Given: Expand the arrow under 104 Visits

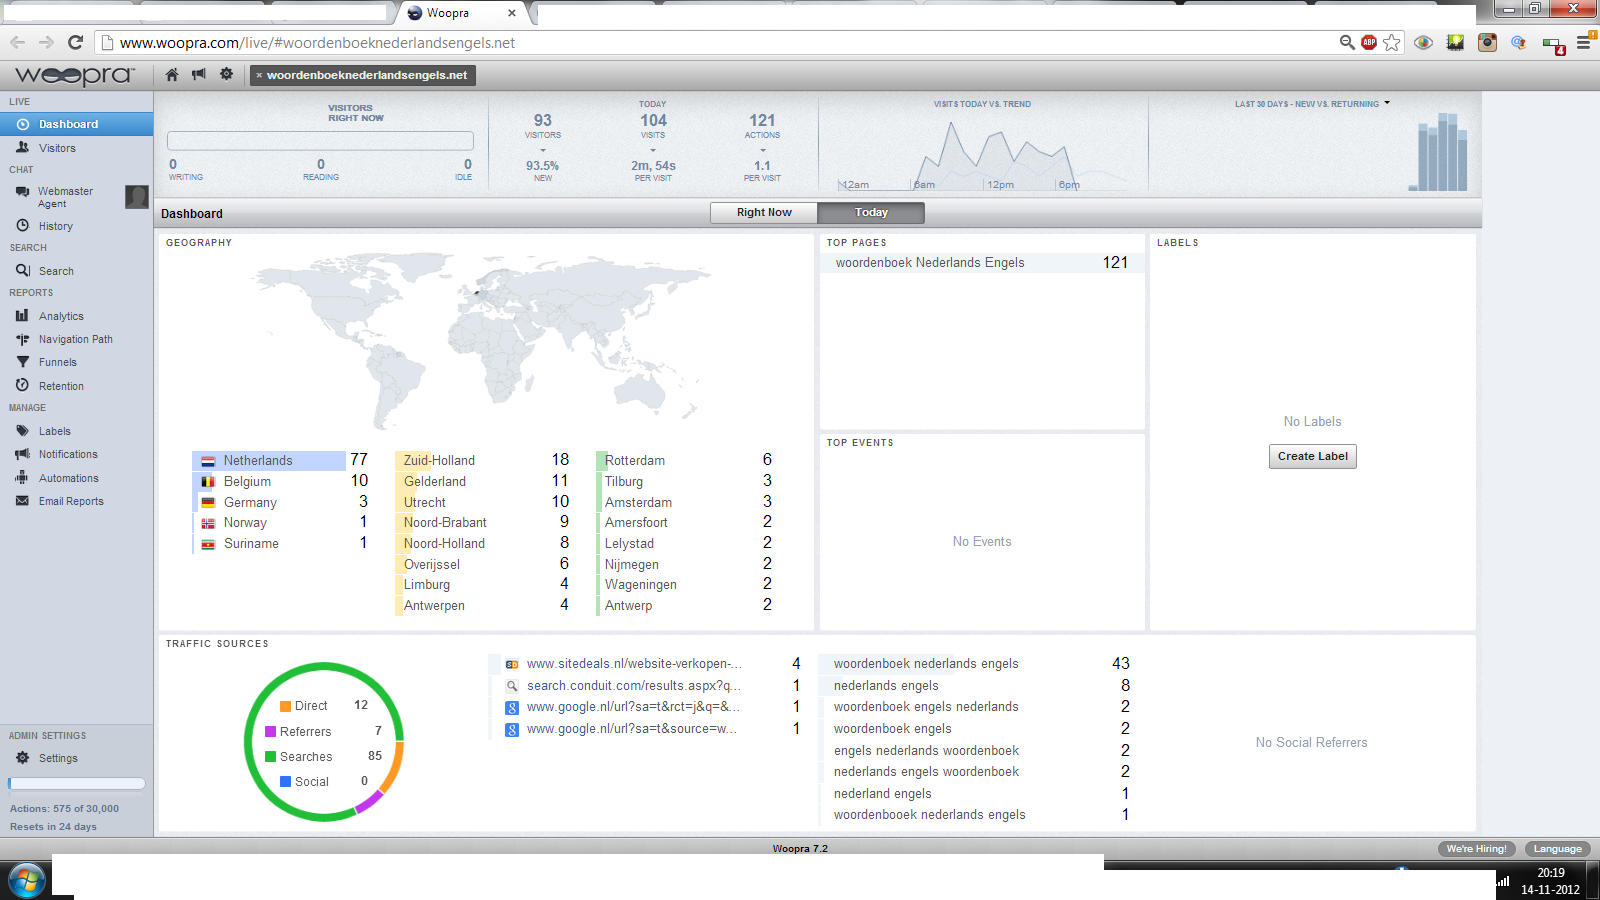Looking at the screenshot, I should click(x=653, y=150).
